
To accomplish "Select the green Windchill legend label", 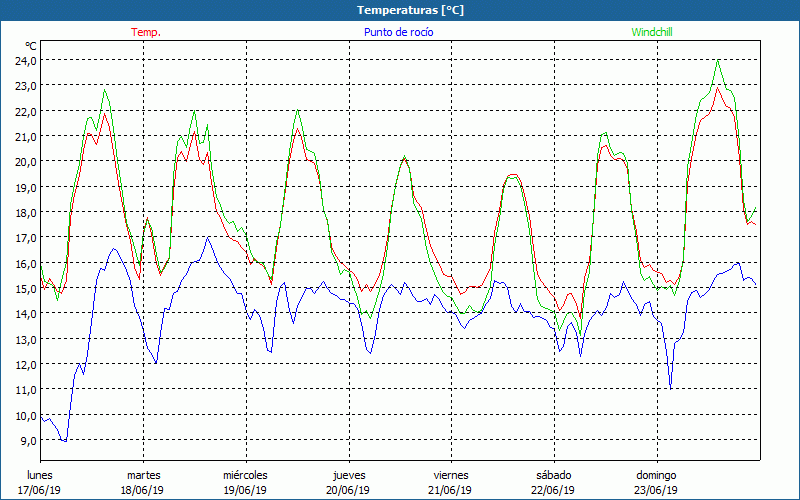I will (652, 32).
